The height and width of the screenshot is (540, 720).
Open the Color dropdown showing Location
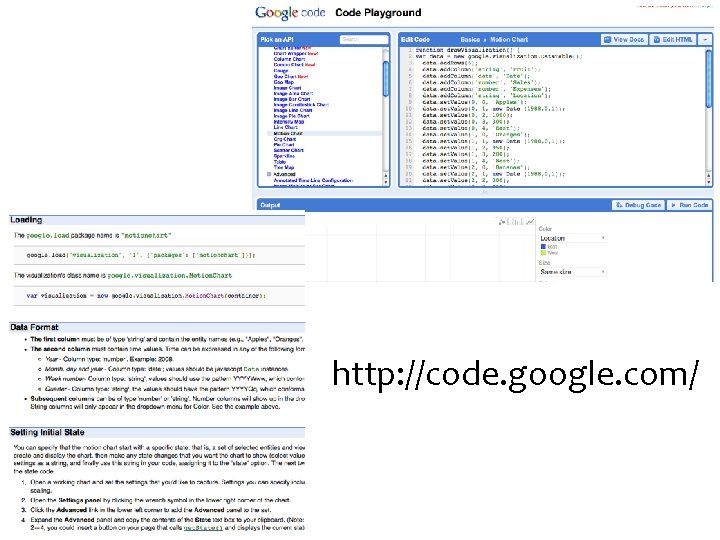coord(573,238)
